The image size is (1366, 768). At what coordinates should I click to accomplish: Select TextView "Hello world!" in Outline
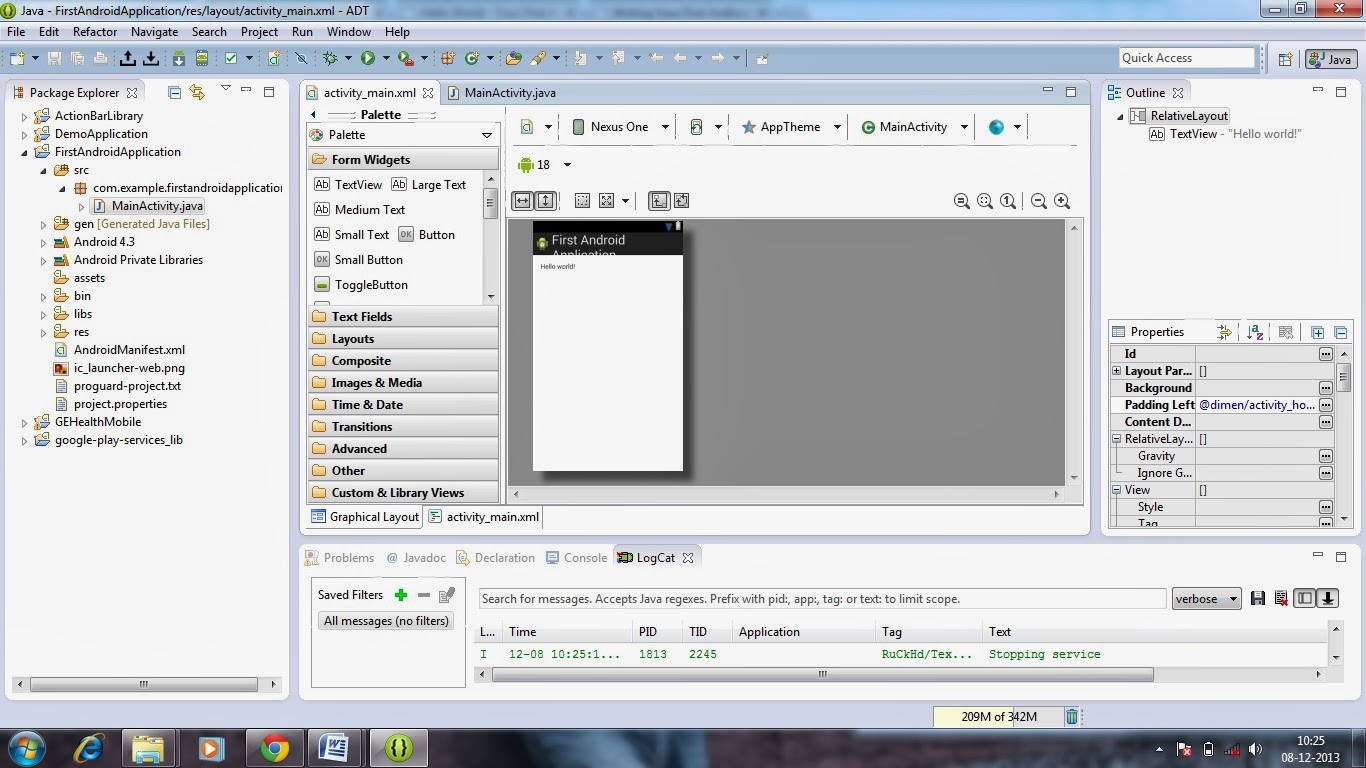point(1226,134)
